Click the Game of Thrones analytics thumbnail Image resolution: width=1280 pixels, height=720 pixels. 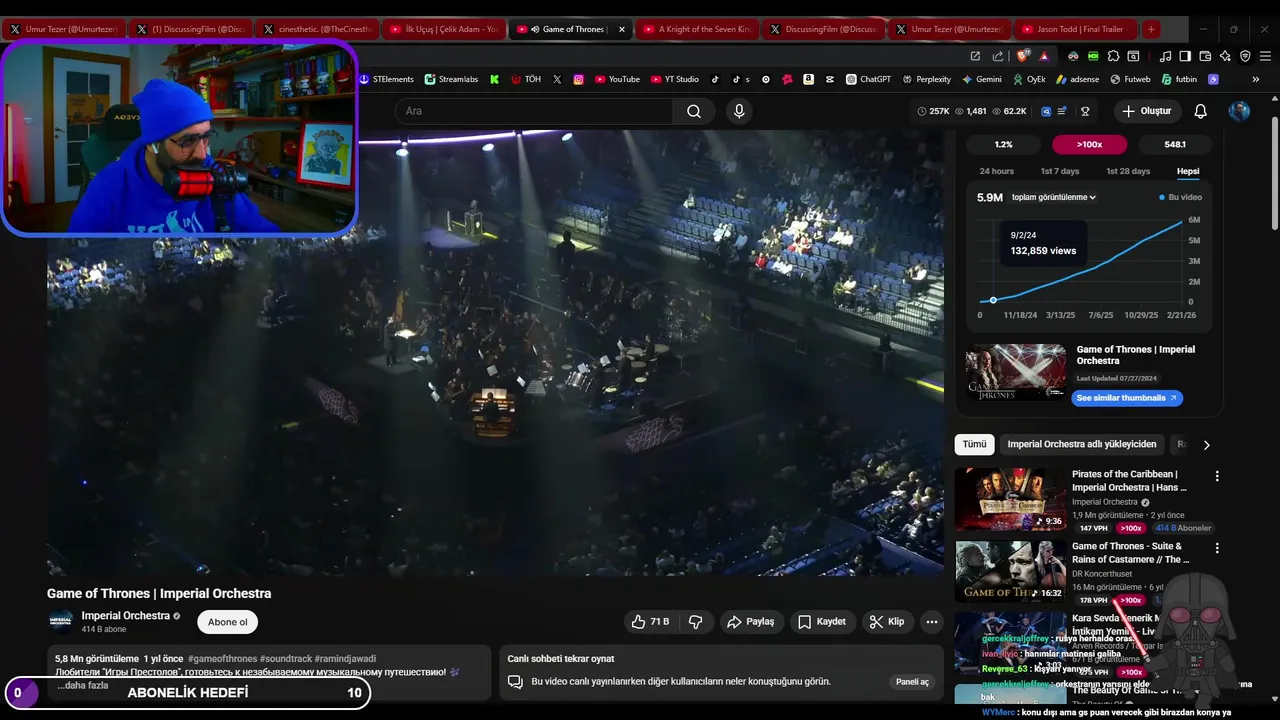point(1016,373)
